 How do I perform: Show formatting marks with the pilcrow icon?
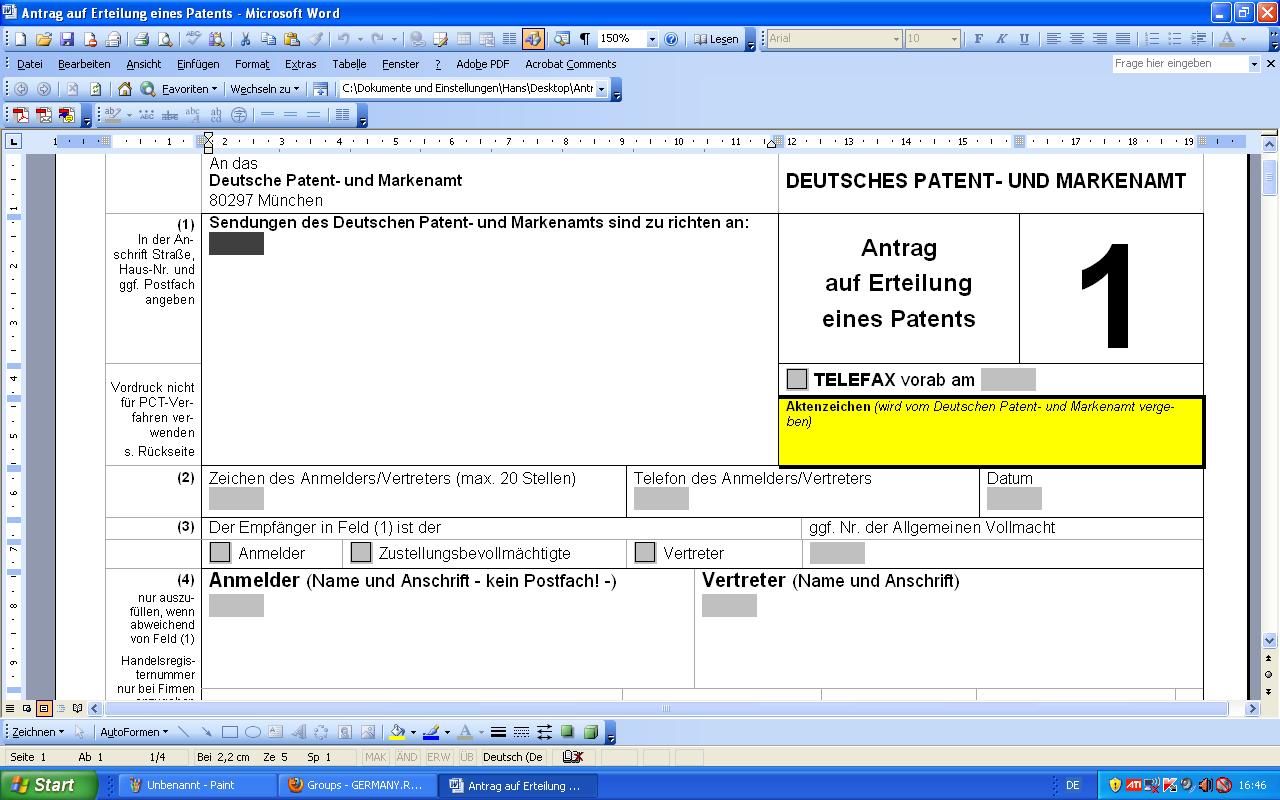pos(585,39)
